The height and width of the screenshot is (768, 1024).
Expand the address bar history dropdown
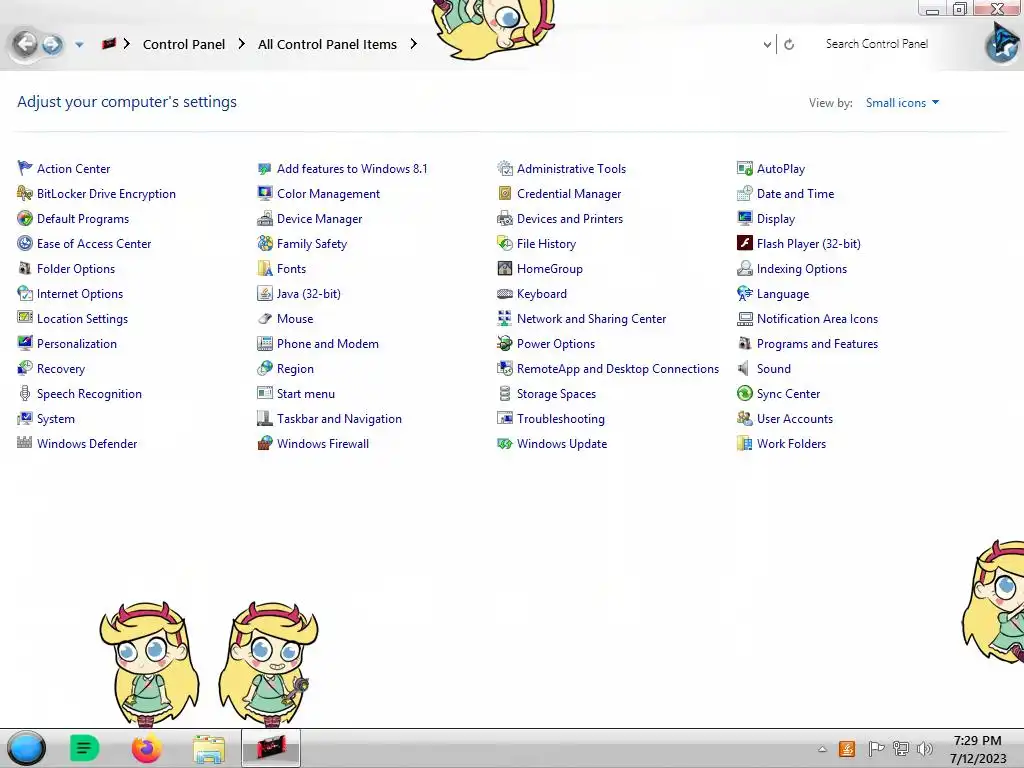pyautogui.click(x=767, y=44)
